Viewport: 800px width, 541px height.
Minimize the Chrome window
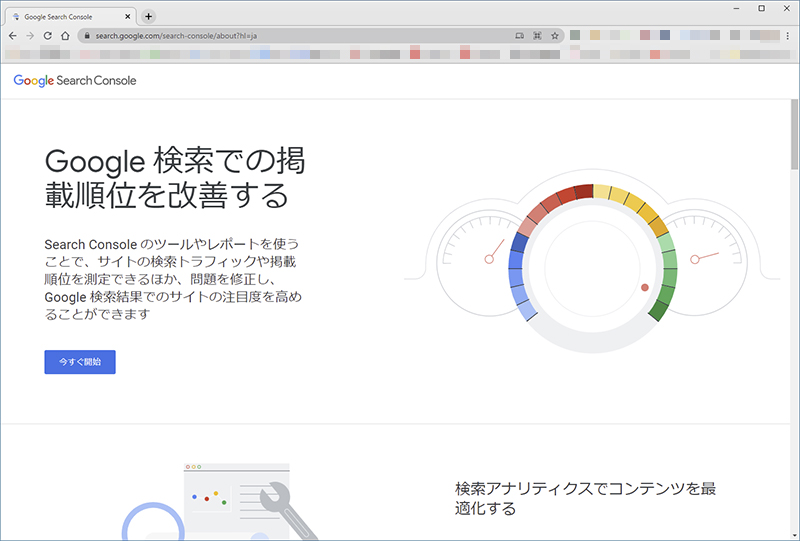(x=736, y=8)
